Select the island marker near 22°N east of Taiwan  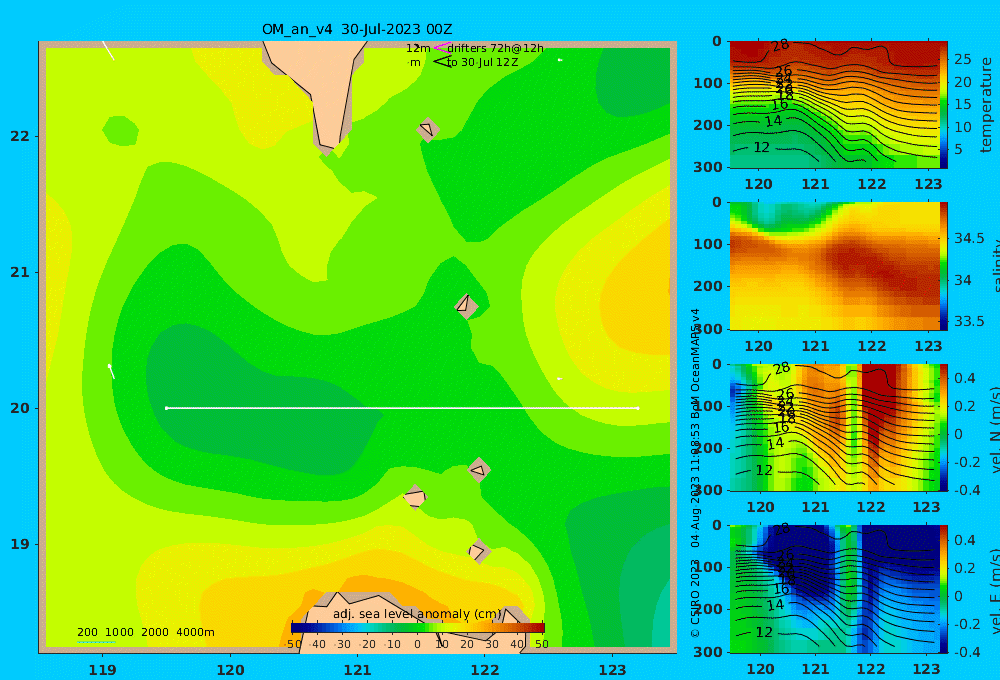tap(428, 129)
